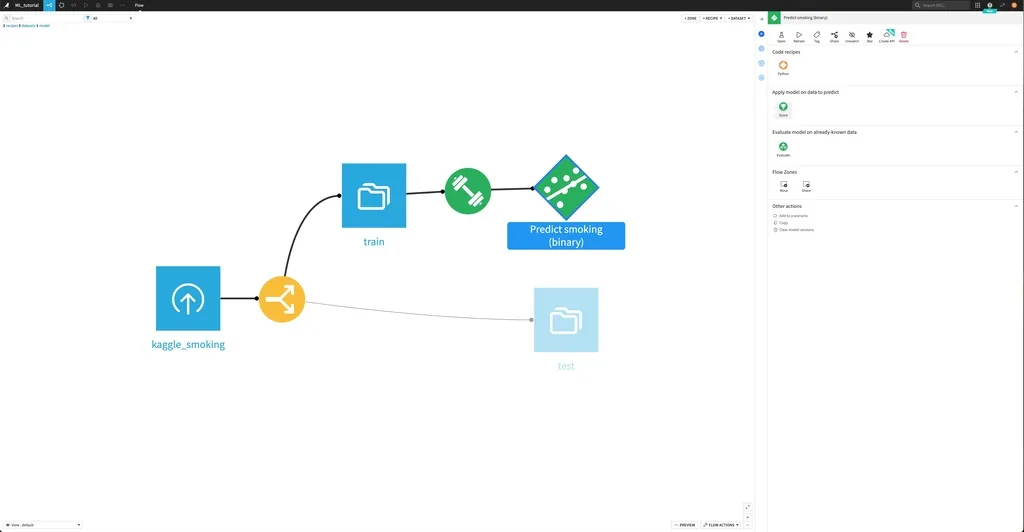Open the FLOW ACTIONS menu
1024x532 pixels.
(x=721, y=525)
